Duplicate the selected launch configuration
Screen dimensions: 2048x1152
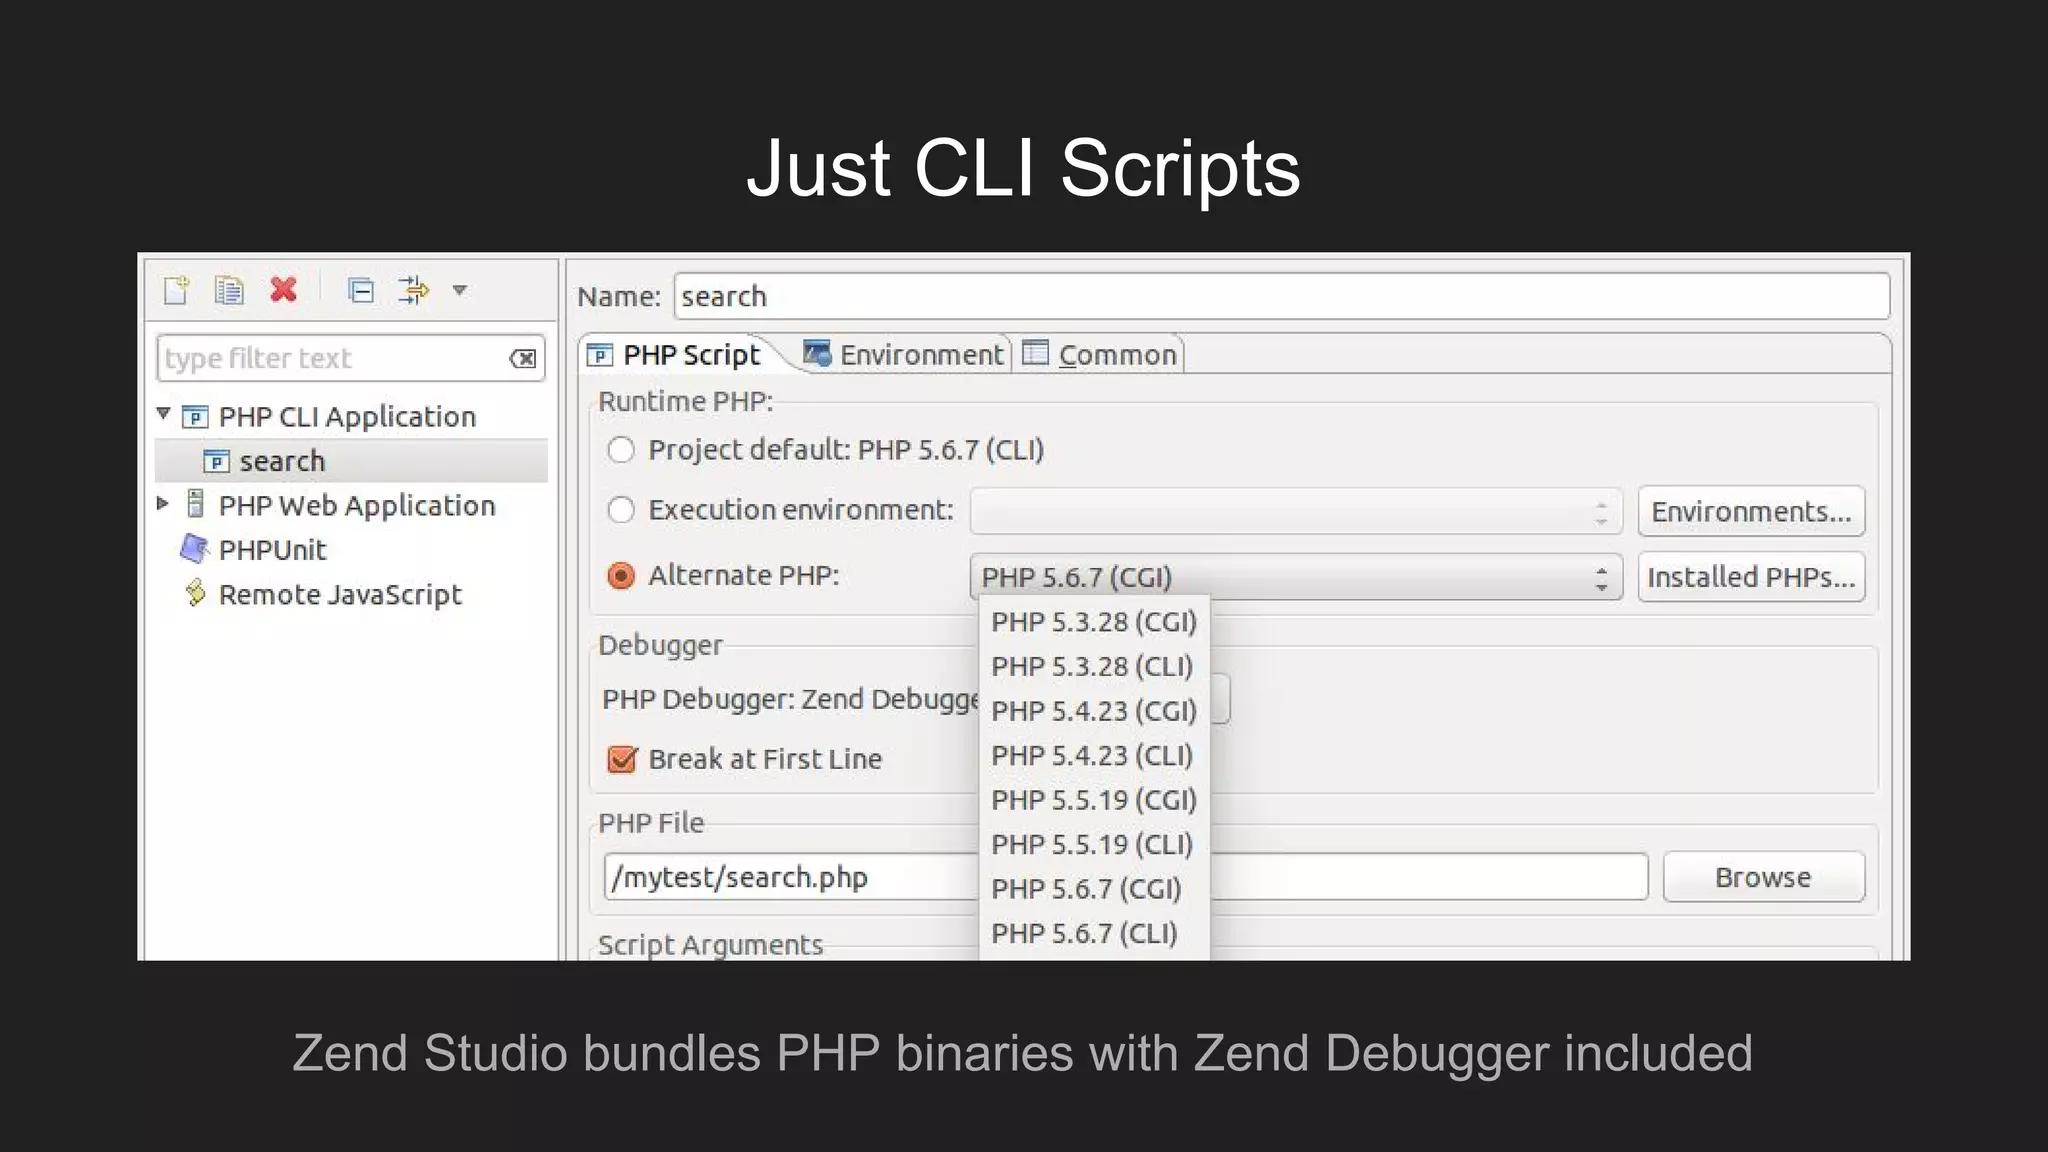pos(229,290)
